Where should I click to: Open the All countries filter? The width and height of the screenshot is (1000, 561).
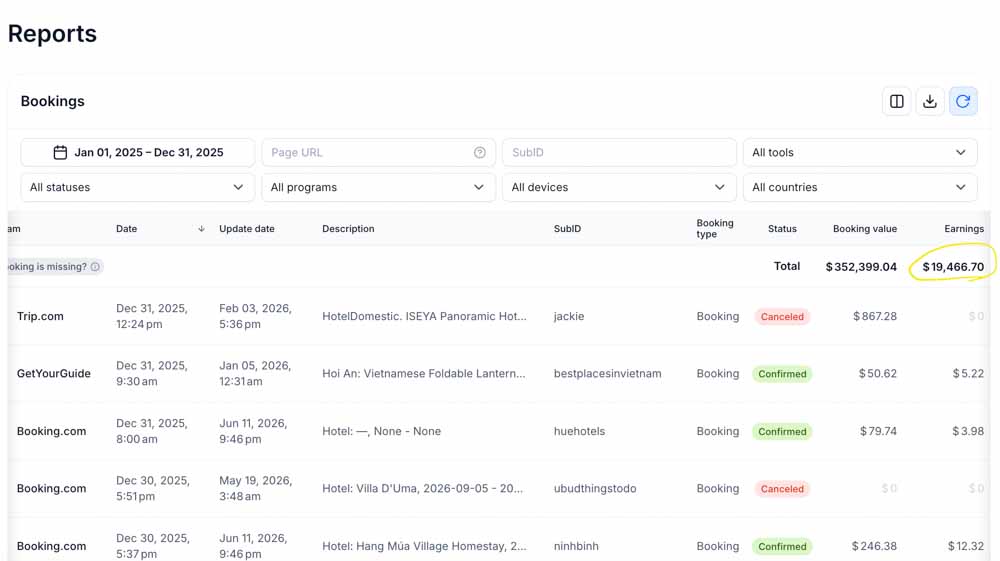(x=860, y=187)
